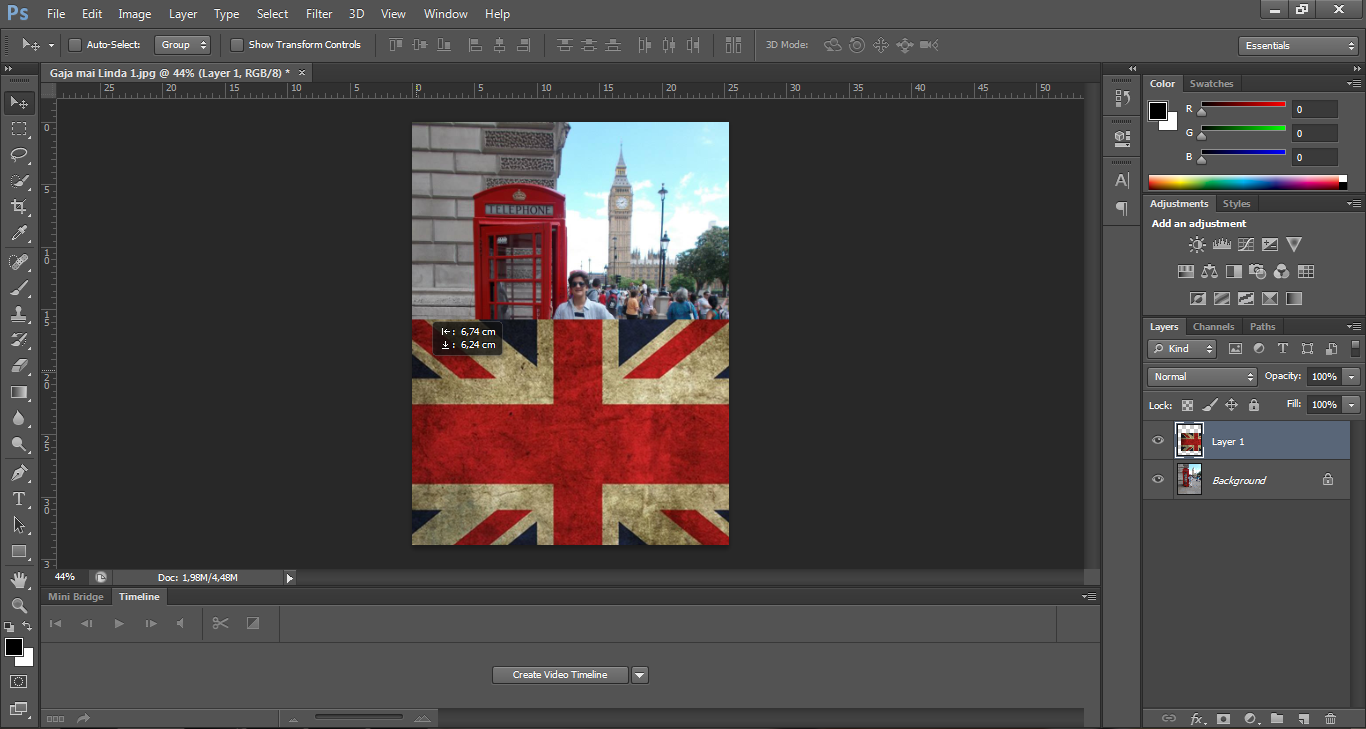Select the Lasso tool
This screenshot has height=729, width=1366.
coord(19,154)
